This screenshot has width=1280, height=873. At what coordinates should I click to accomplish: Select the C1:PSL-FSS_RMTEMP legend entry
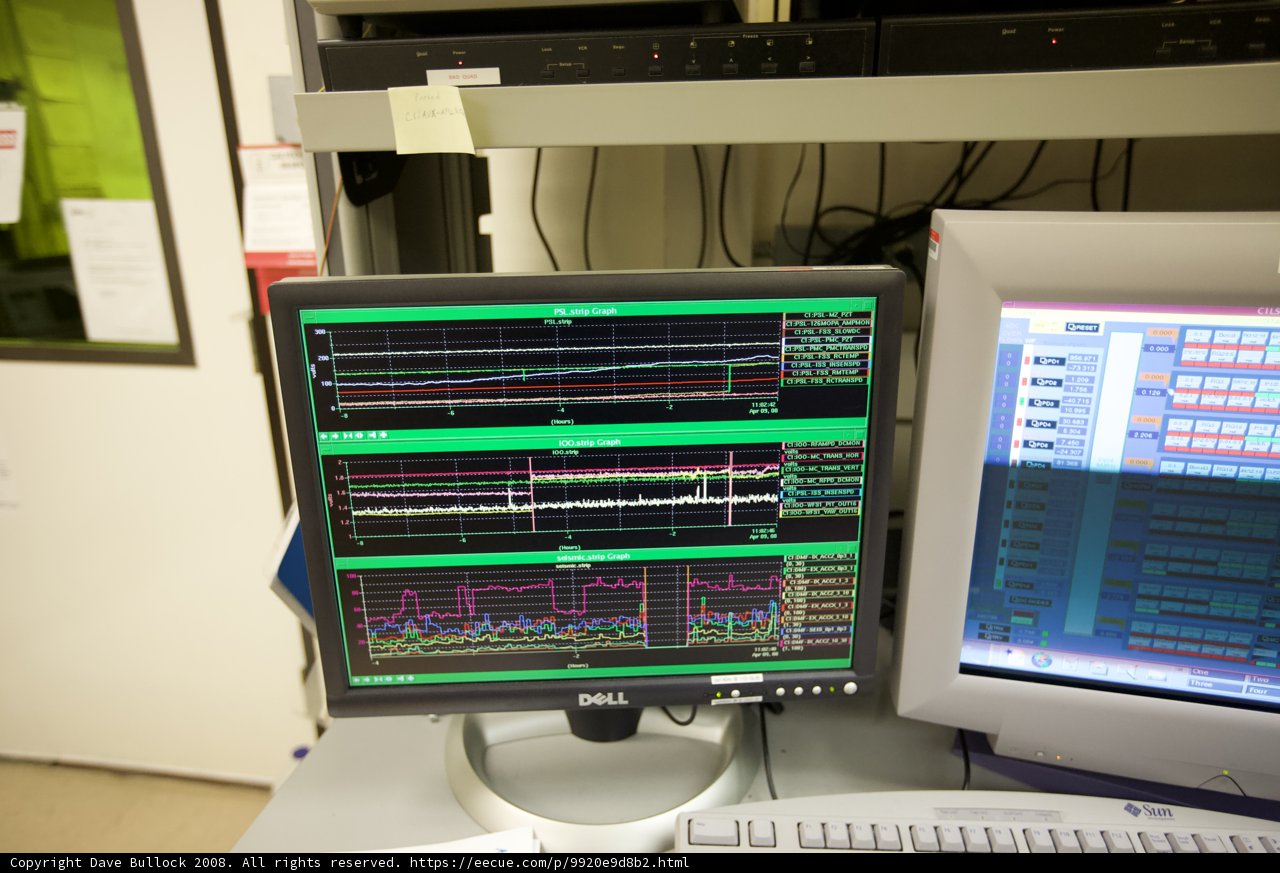[x=826, y=372]
